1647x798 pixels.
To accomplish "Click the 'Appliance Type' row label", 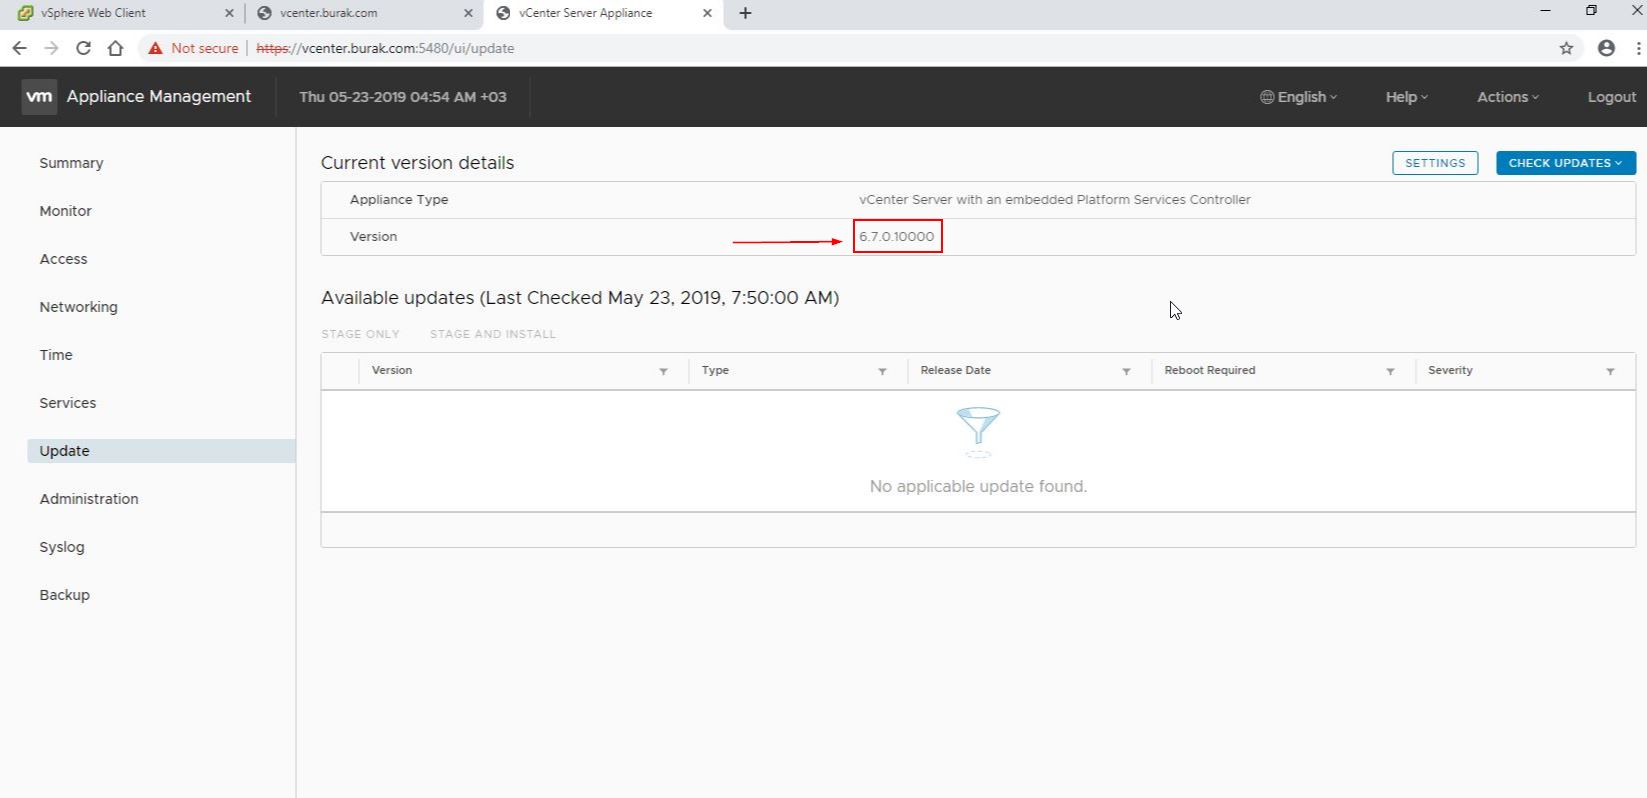I will pos(399,200).
